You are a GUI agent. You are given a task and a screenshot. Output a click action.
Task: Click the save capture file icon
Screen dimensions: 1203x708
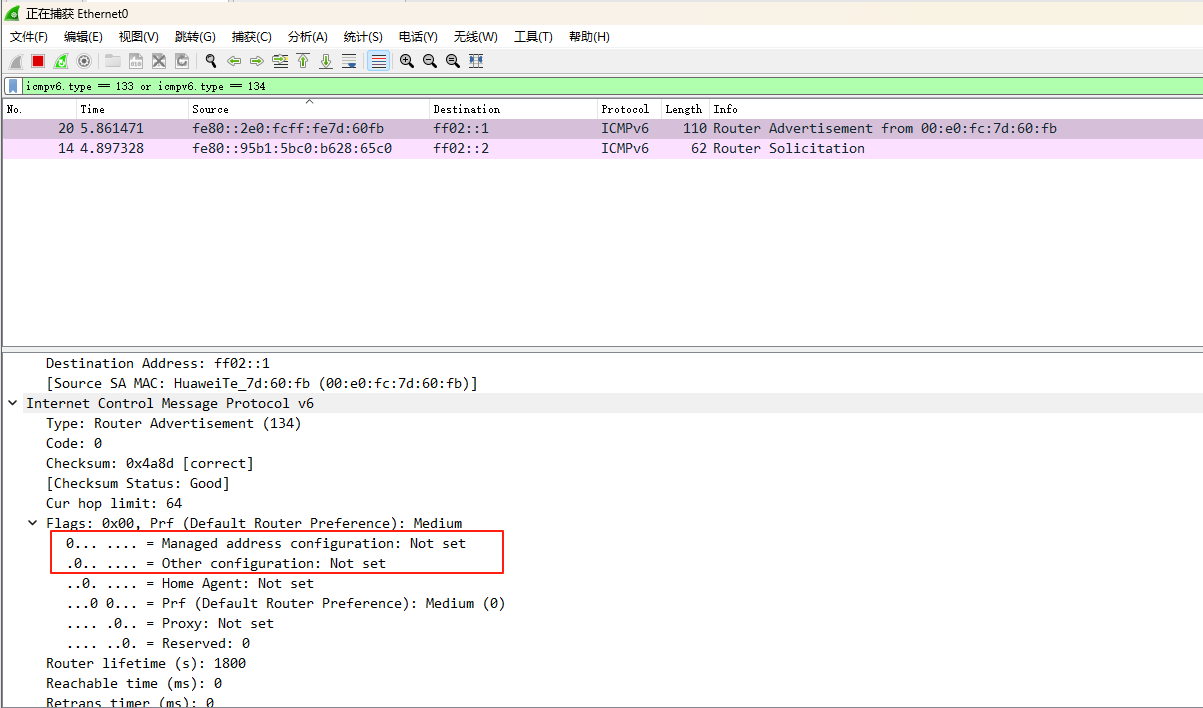pos(136,61)
